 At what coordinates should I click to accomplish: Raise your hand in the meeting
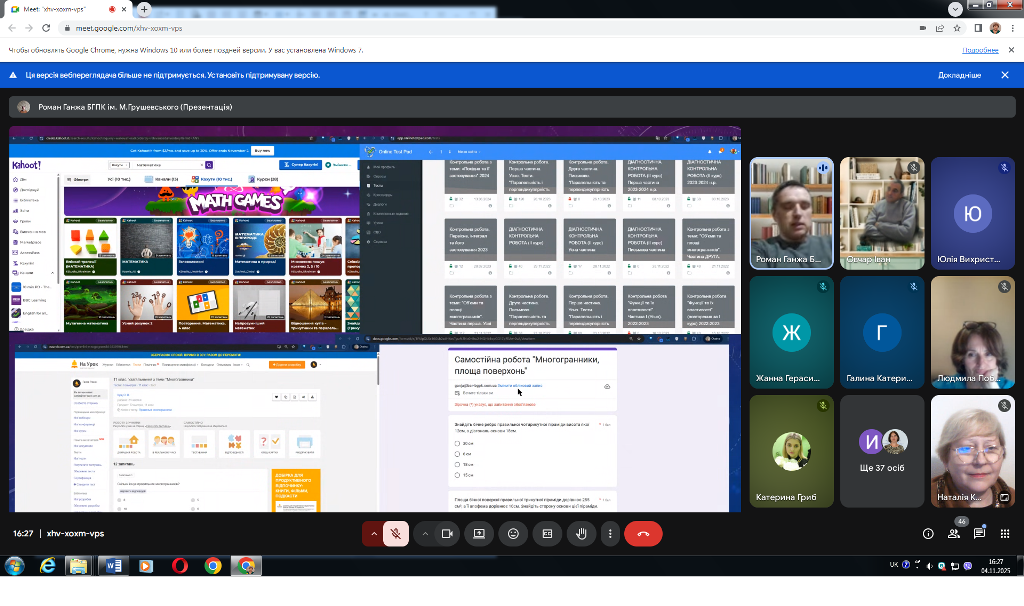tap(581, 534)
